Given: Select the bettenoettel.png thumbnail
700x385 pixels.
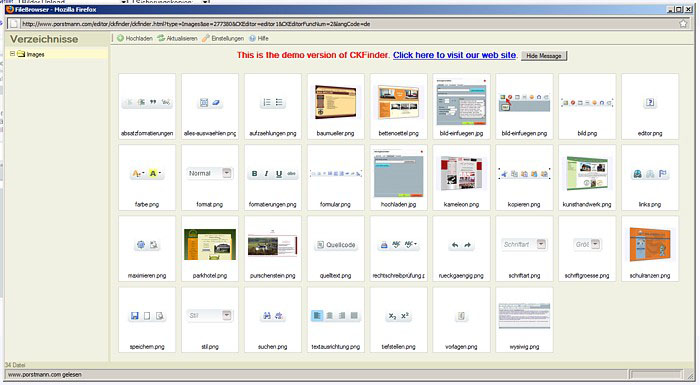Looking at the screenshot, I should [399, 106].
